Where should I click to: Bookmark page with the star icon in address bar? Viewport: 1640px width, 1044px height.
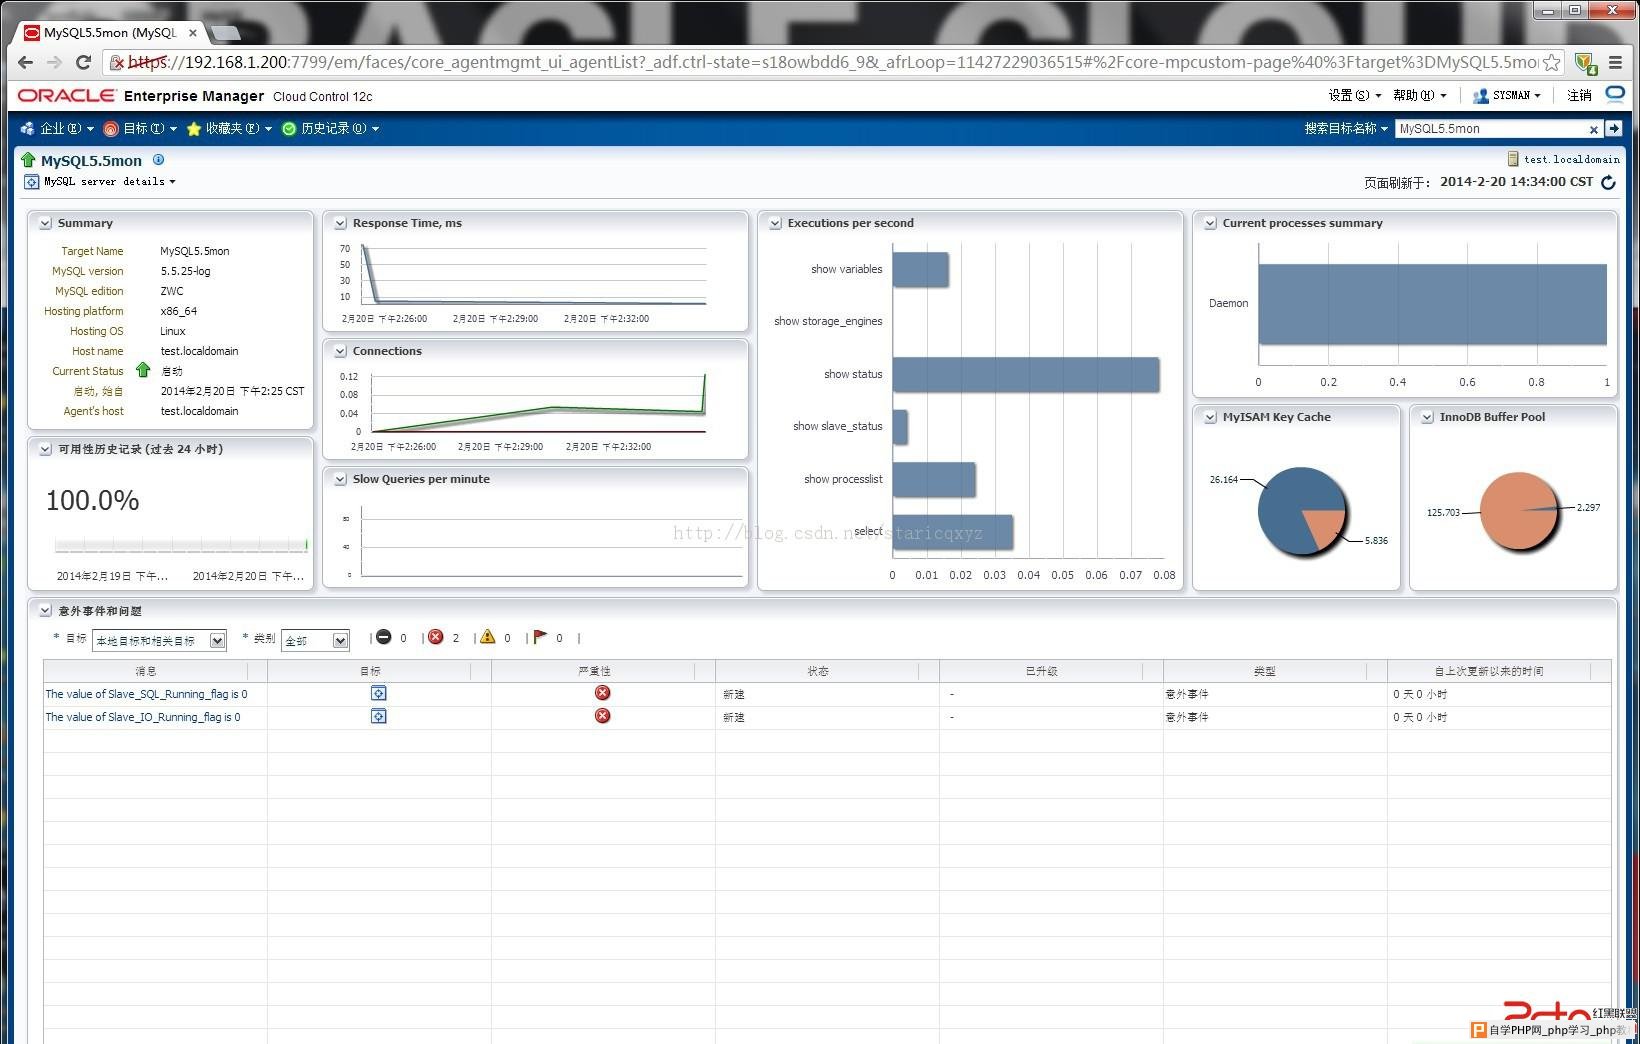[1551, 62]
